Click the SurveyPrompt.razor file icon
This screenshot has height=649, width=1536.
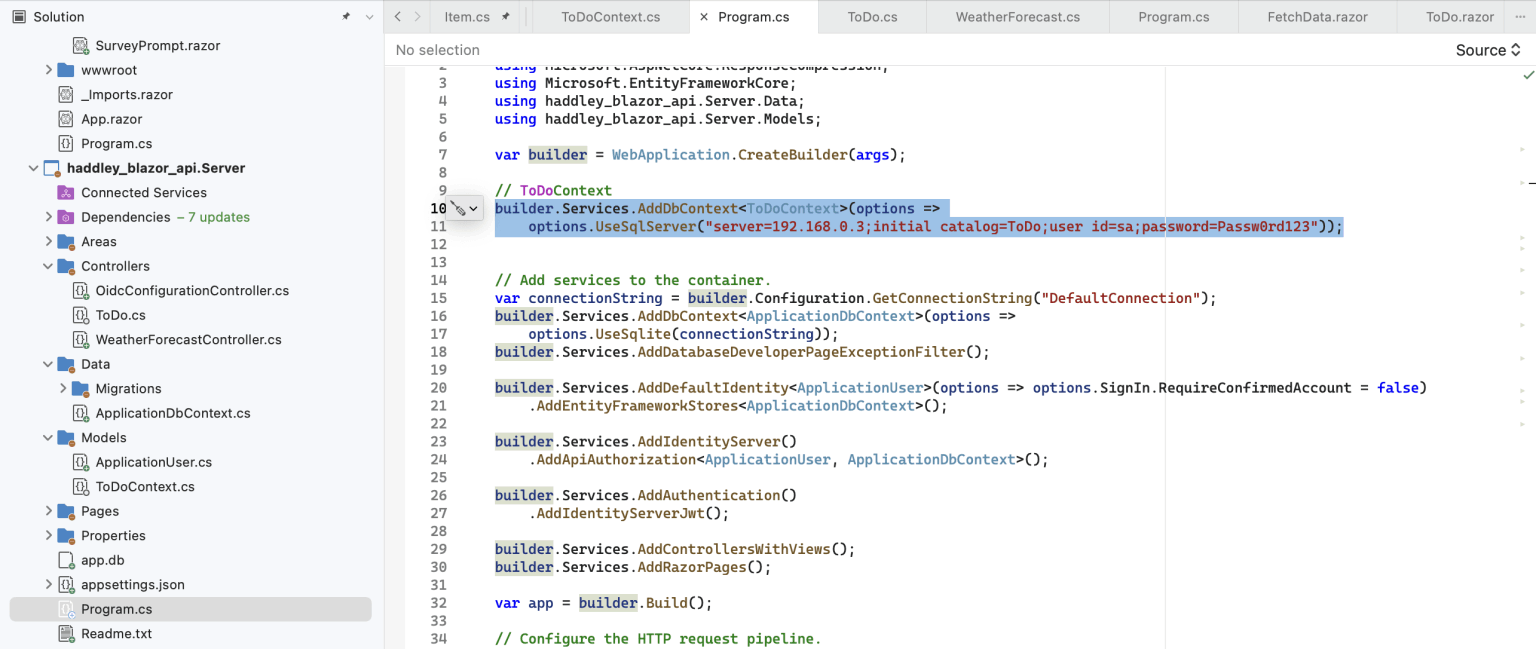tap(80, 46)
